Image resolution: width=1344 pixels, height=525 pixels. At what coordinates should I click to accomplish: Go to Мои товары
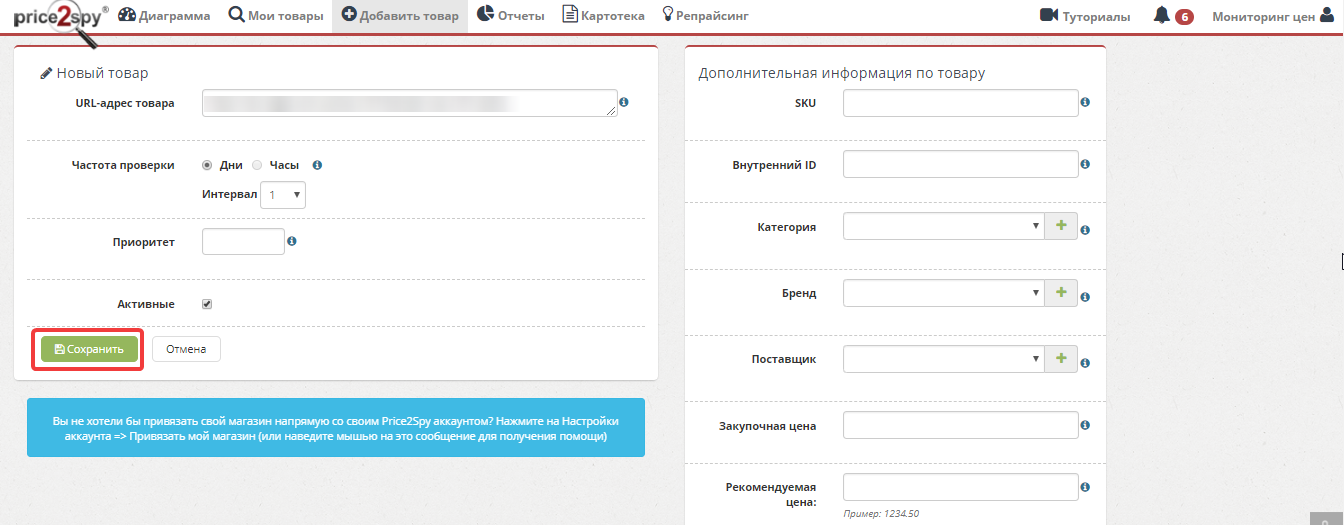[x=276, y=16]
